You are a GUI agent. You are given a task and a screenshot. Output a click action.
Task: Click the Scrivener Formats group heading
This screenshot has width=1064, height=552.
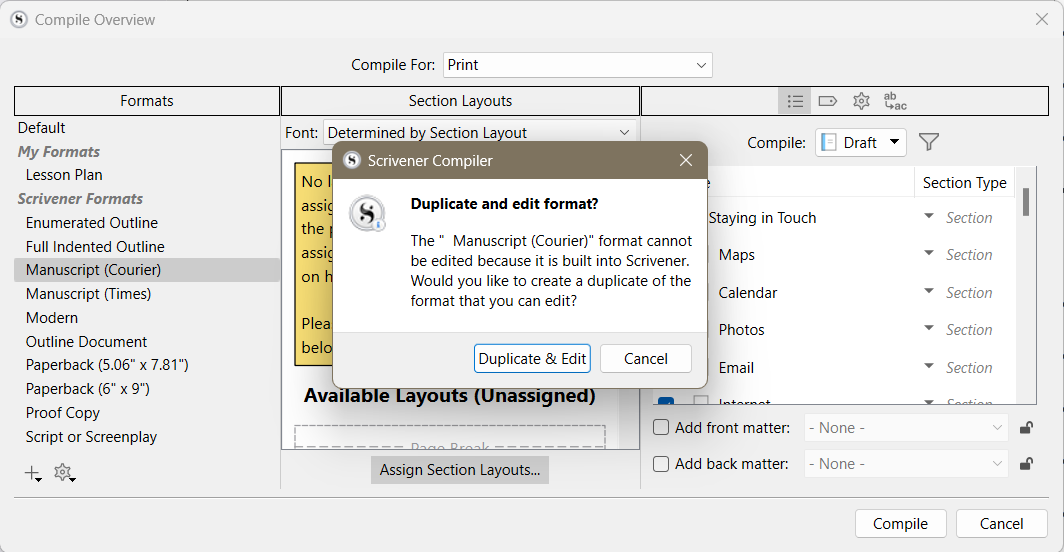[80, 198]
